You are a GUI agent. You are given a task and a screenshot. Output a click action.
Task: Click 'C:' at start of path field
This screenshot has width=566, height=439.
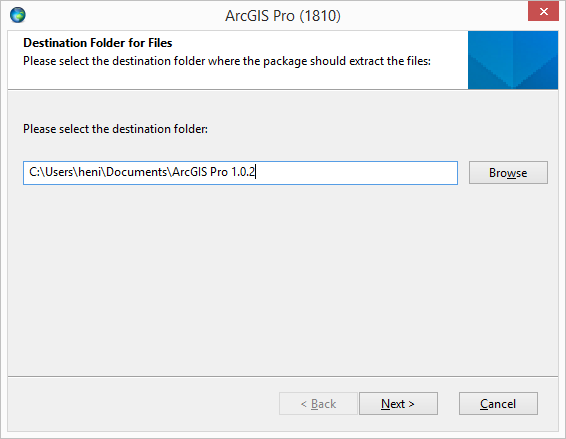click(x=34, y=172)
